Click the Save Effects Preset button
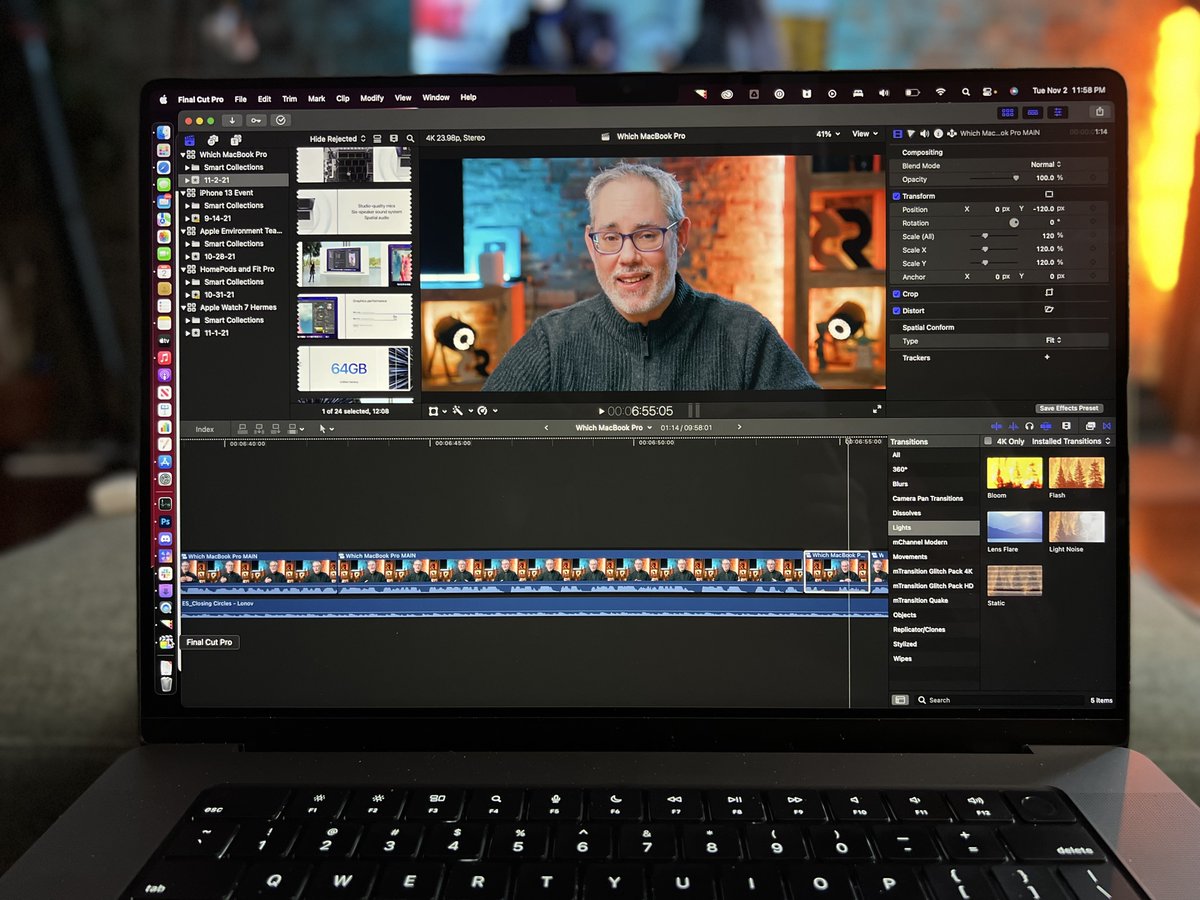The width and height of the screenshot is (1200, 900). [x=1069, y=408]
